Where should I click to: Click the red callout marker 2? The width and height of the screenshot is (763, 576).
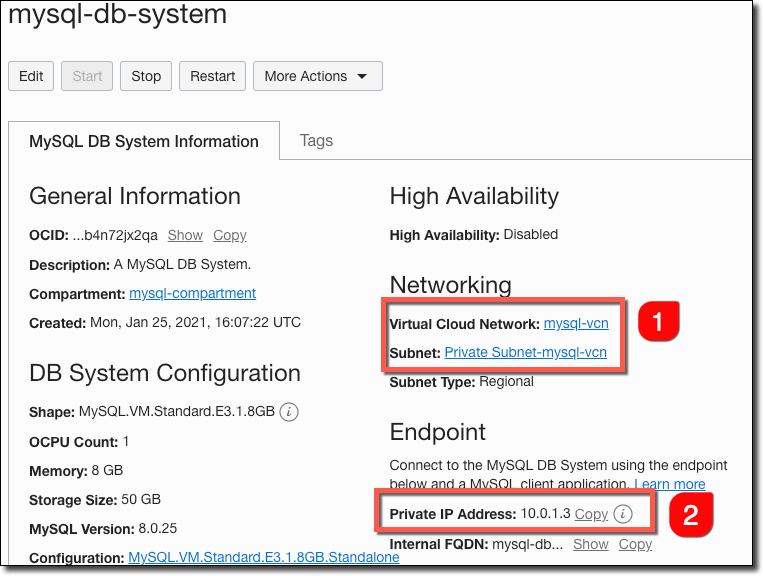pos(690,514)
